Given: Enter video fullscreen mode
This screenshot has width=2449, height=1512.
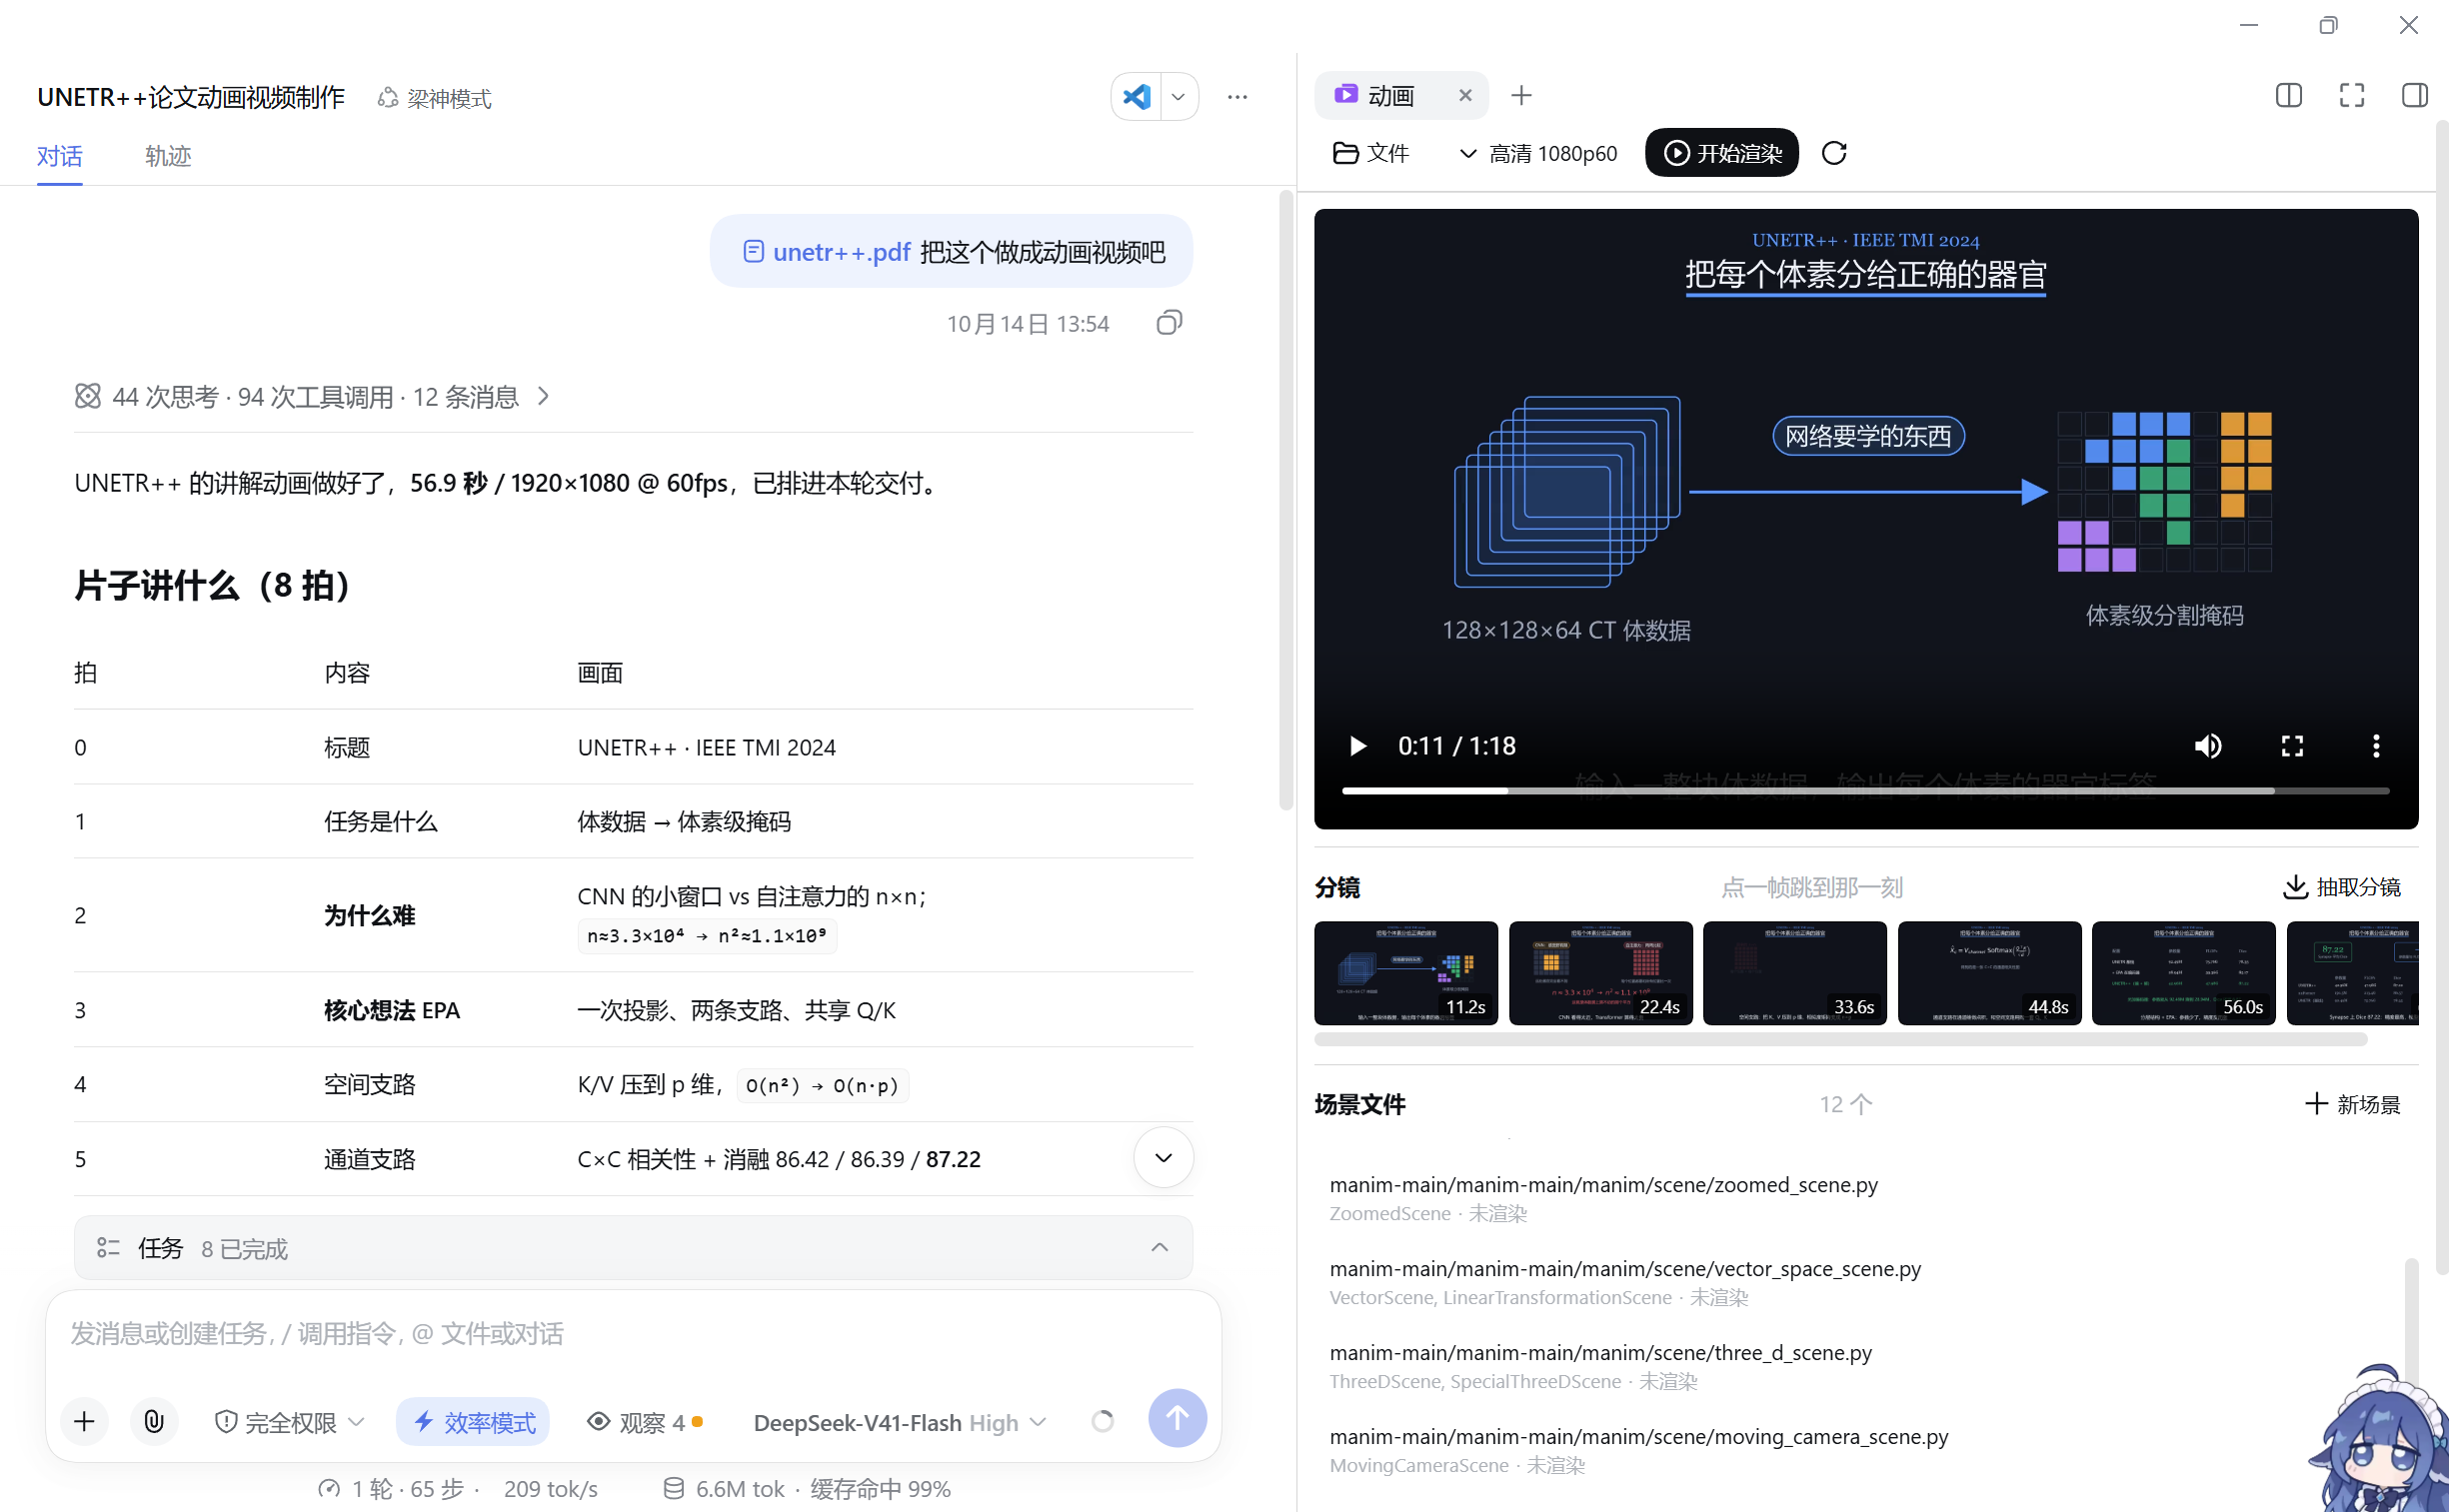Looking at the screenshot, I should pyautogui.click(x=2292, y=746).
